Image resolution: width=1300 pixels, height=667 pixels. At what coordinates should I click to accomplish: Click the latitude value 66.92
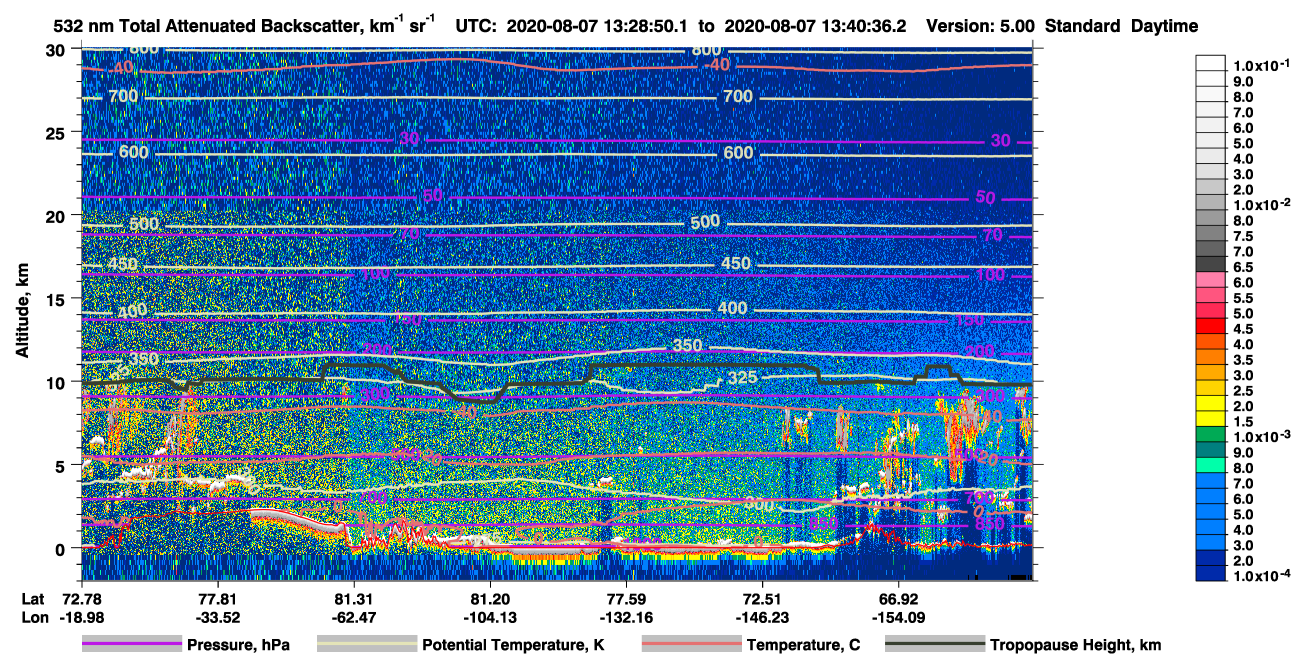pyautogui.click(x=900, y=598)
